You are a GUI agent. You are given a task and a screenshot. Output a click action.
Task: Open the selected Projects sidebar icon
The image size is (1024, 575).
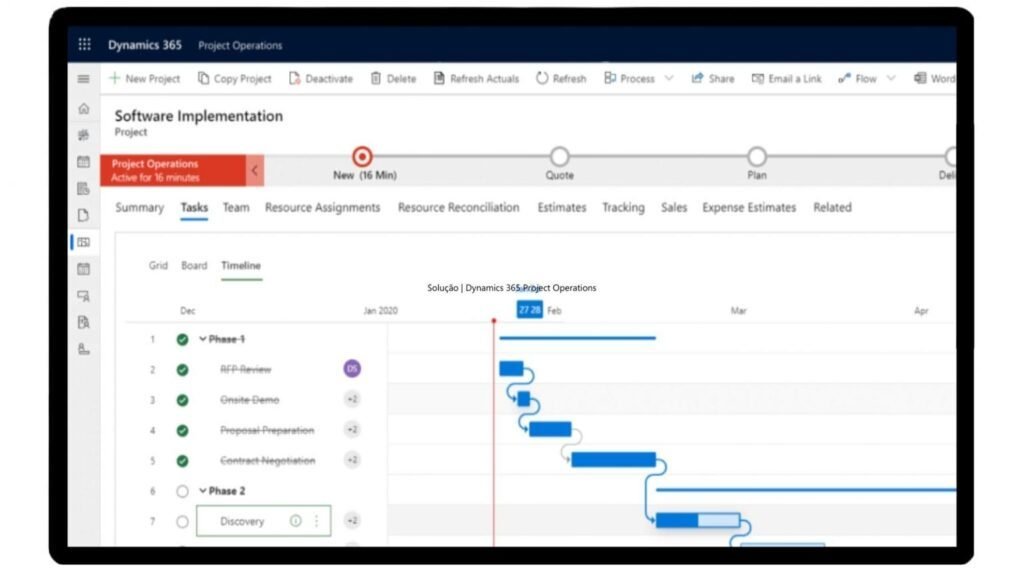(x=84, y=242)
